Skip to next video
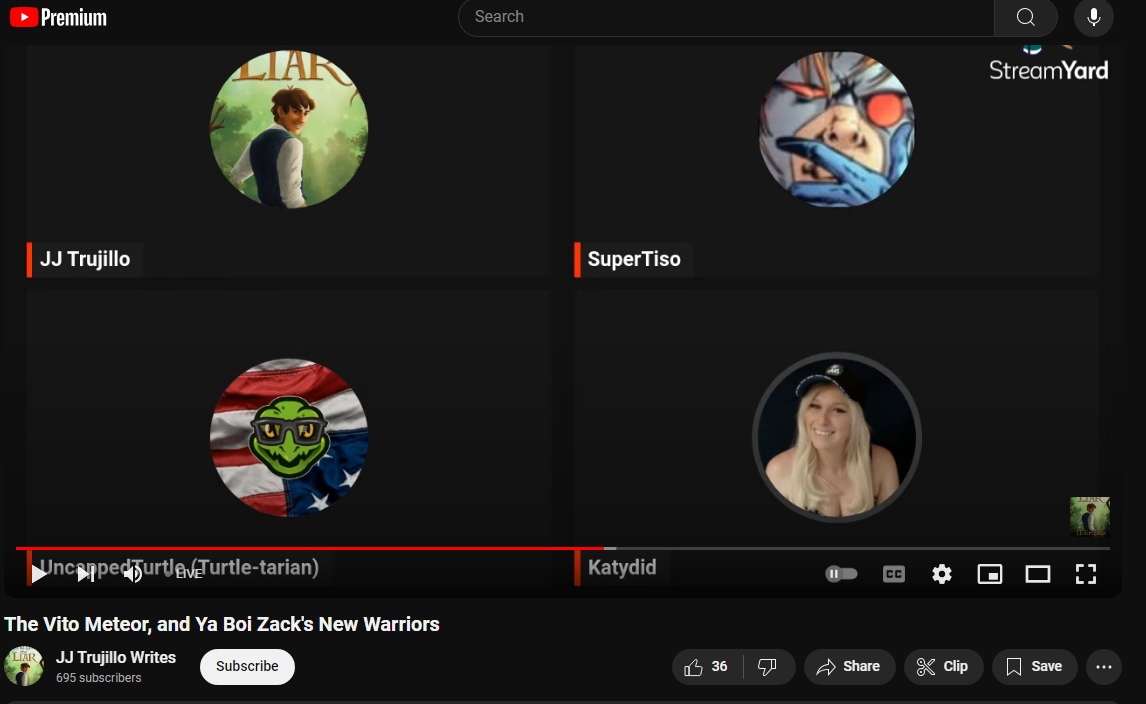1146x704 pixels. click(86, 574)
